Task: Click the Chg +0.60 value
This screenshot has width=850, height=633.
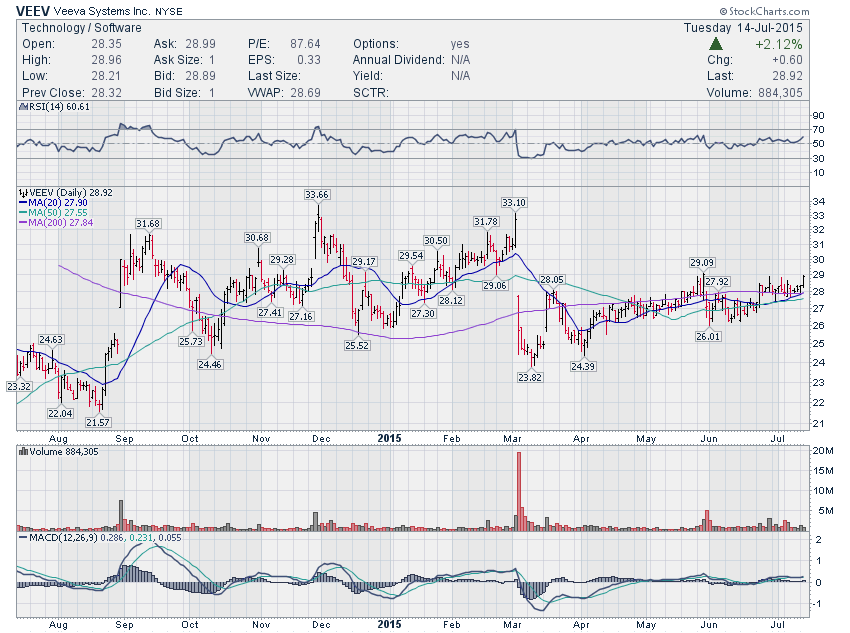Action: [787, 60]
